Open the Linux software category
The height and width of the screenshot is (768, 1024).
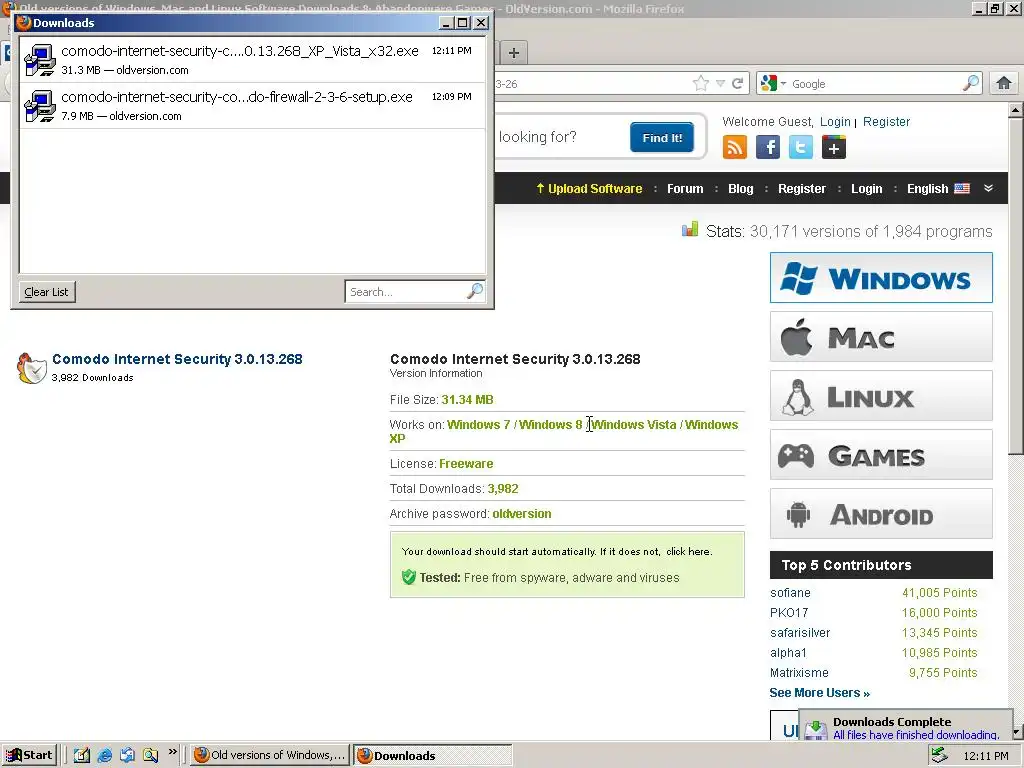click(x=881, y=396)
